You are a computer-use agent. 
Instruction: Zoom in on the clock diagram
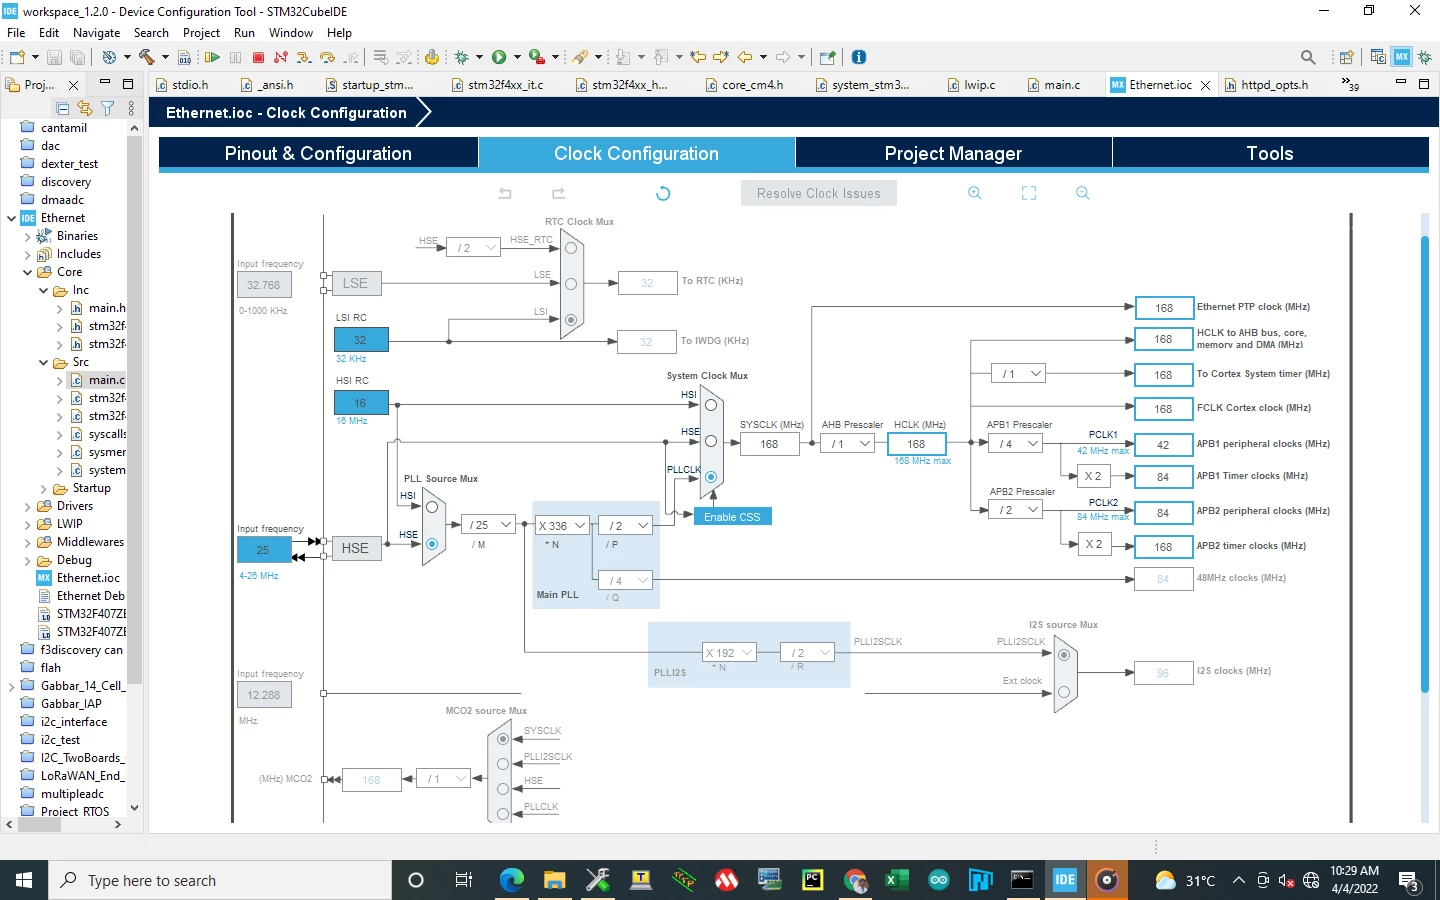[x=975, y=193]
